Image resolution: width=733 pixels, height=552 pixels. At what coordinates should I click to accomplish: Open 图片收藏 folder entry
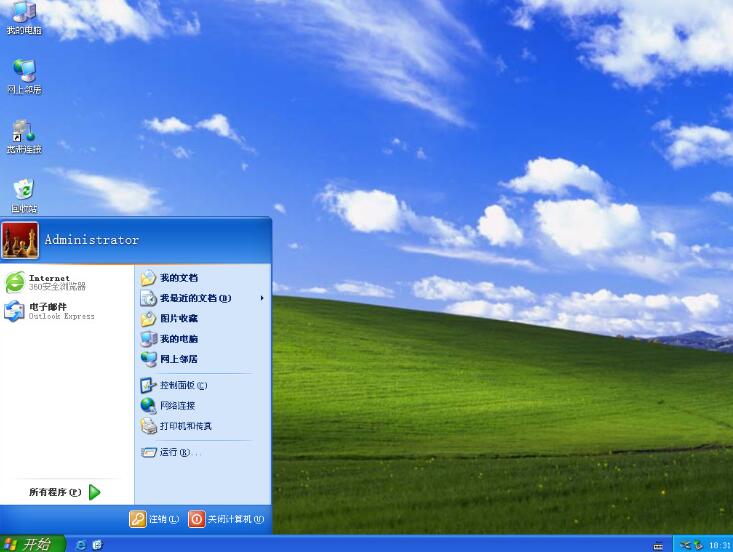pyautogui.click(x=202, y=318)
